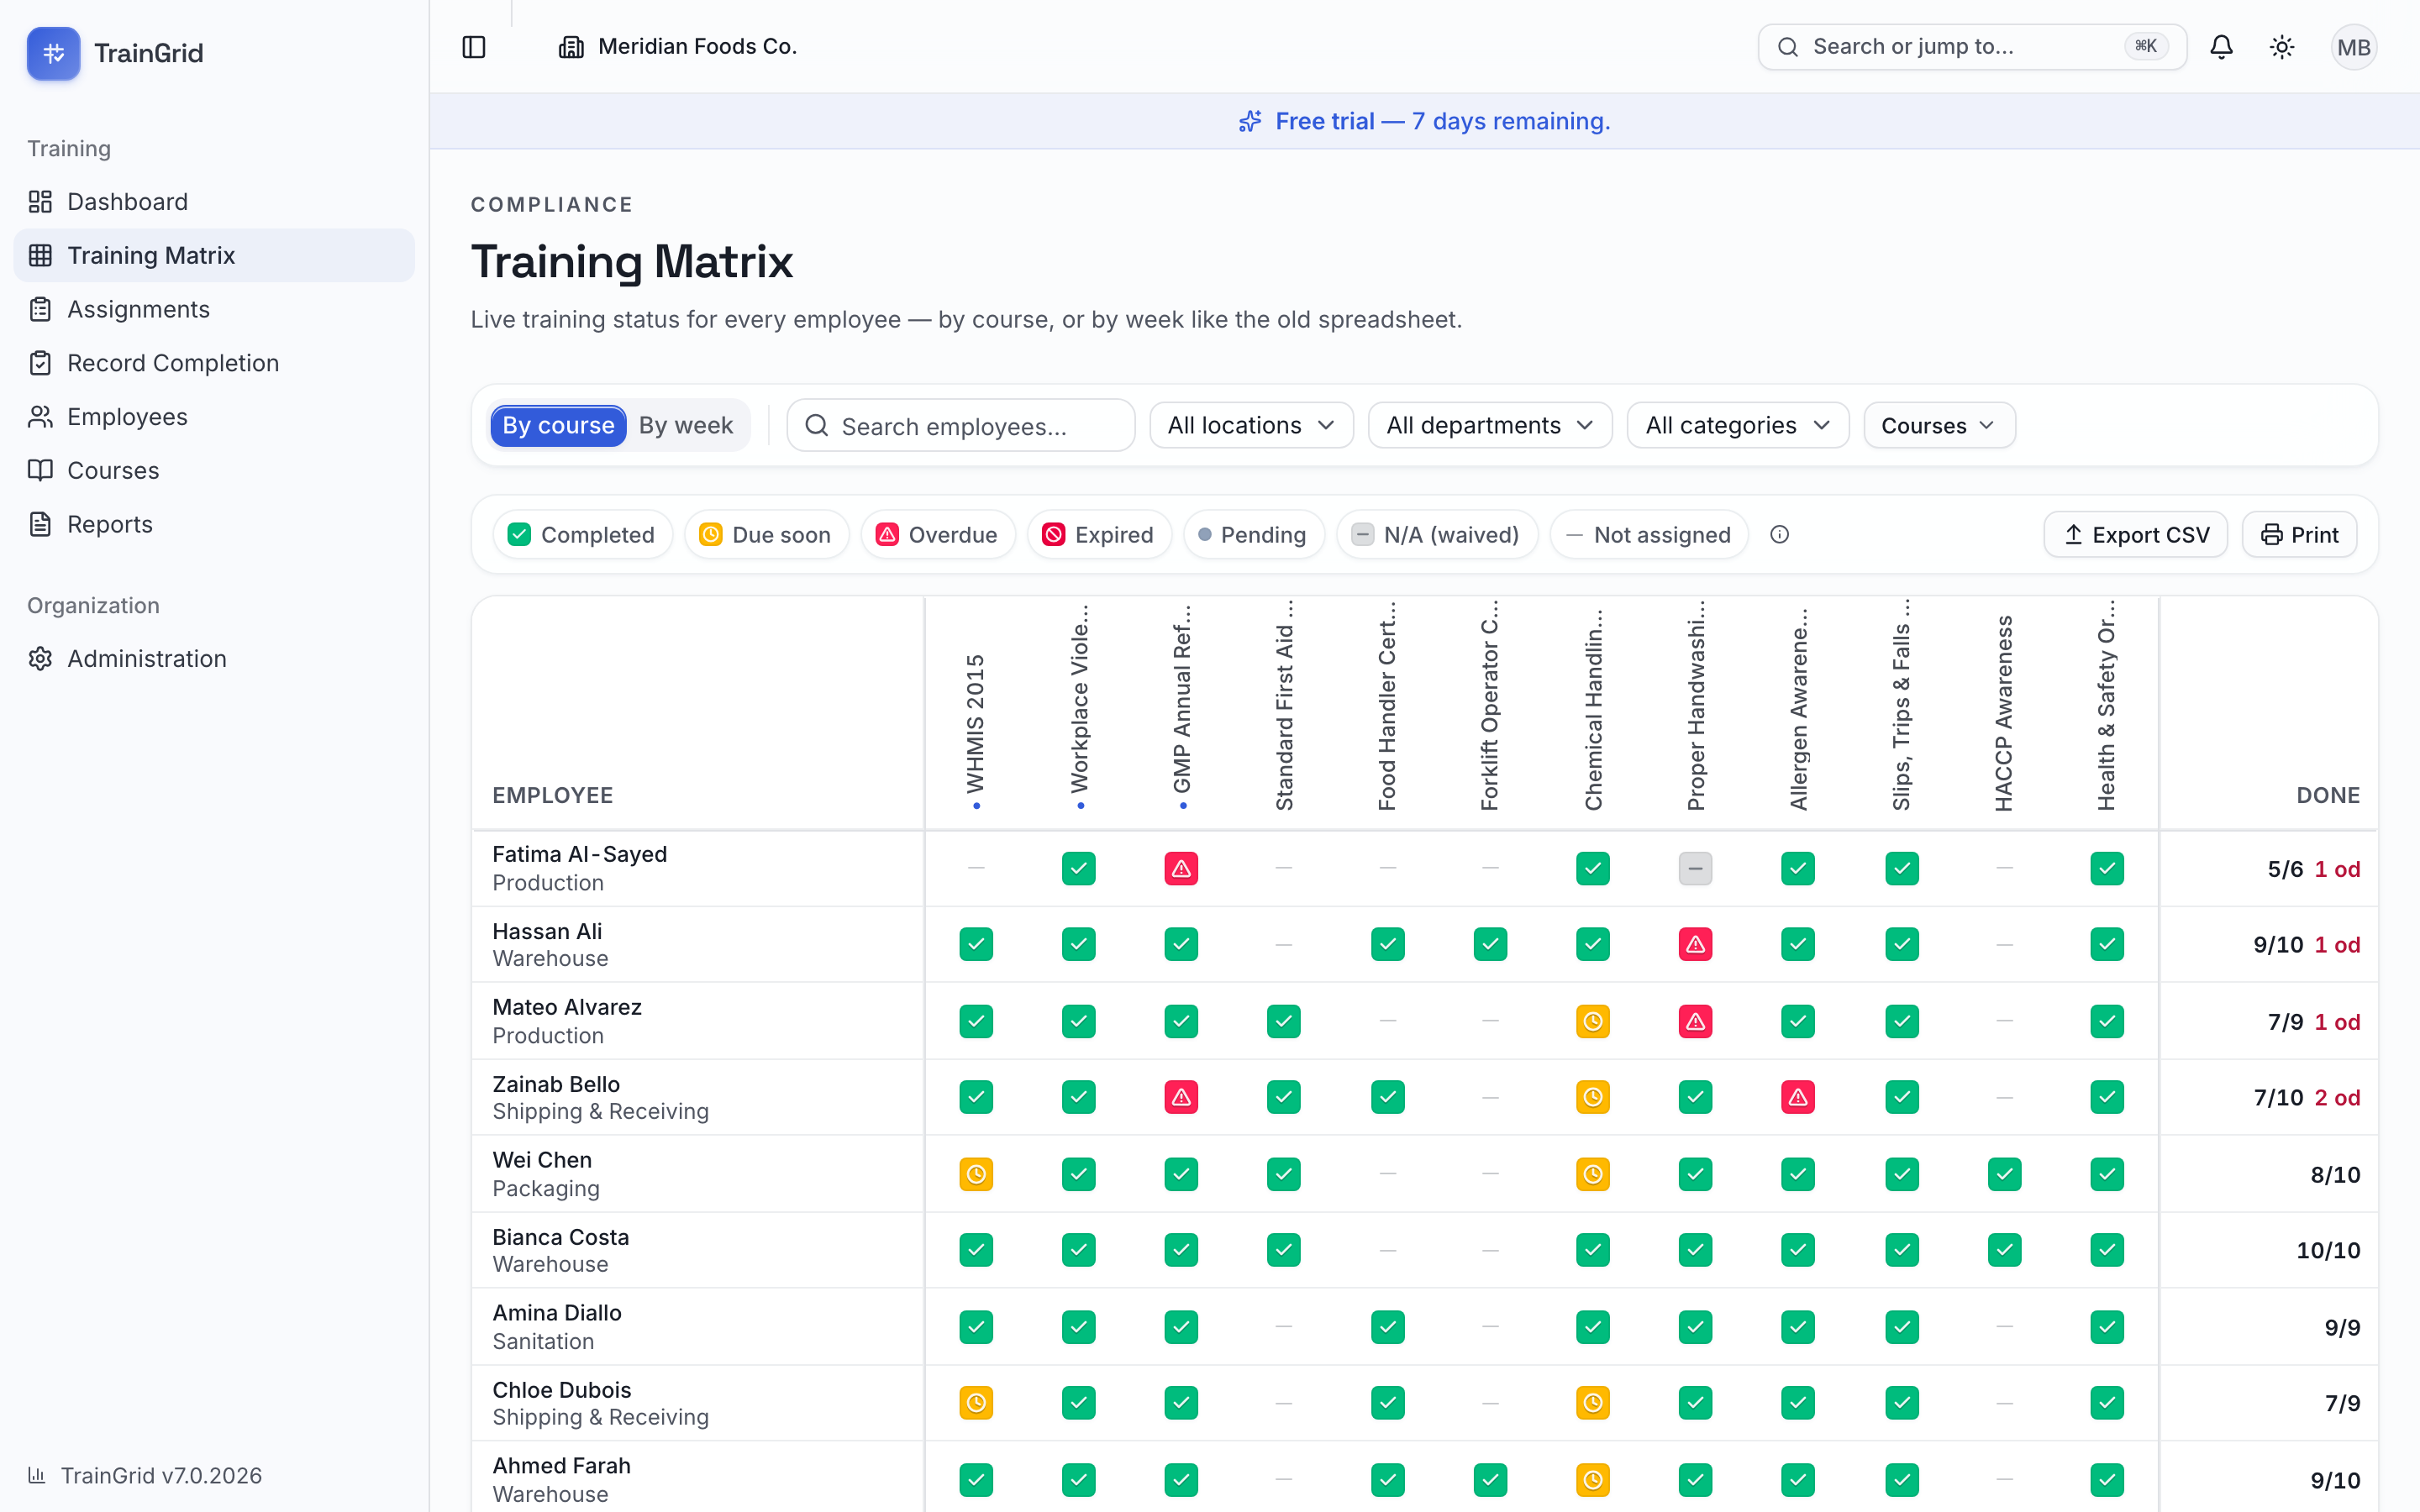Click Zainab Bello's overdue Allergen Awareness icon
The width and height of the screenshot is (2420, 1512).
(1797, 1097)
